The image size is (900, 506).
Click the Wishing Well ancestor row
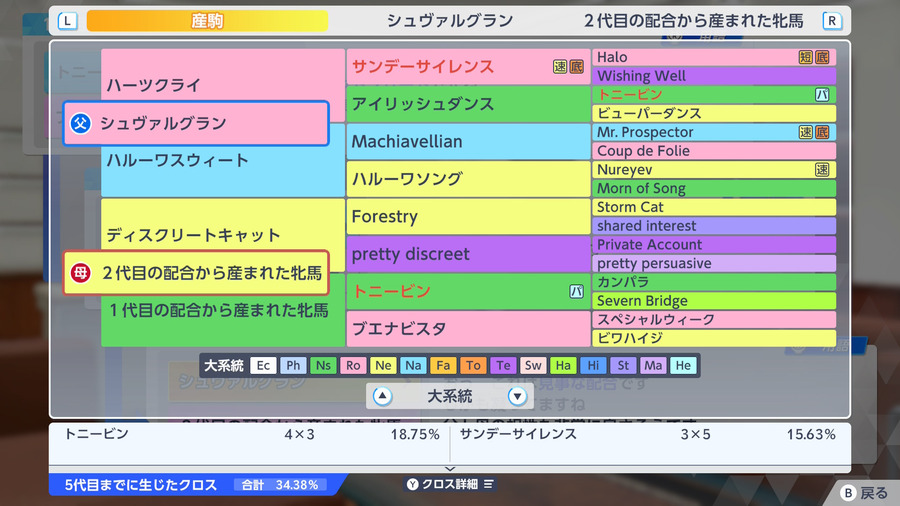[714, 76]
